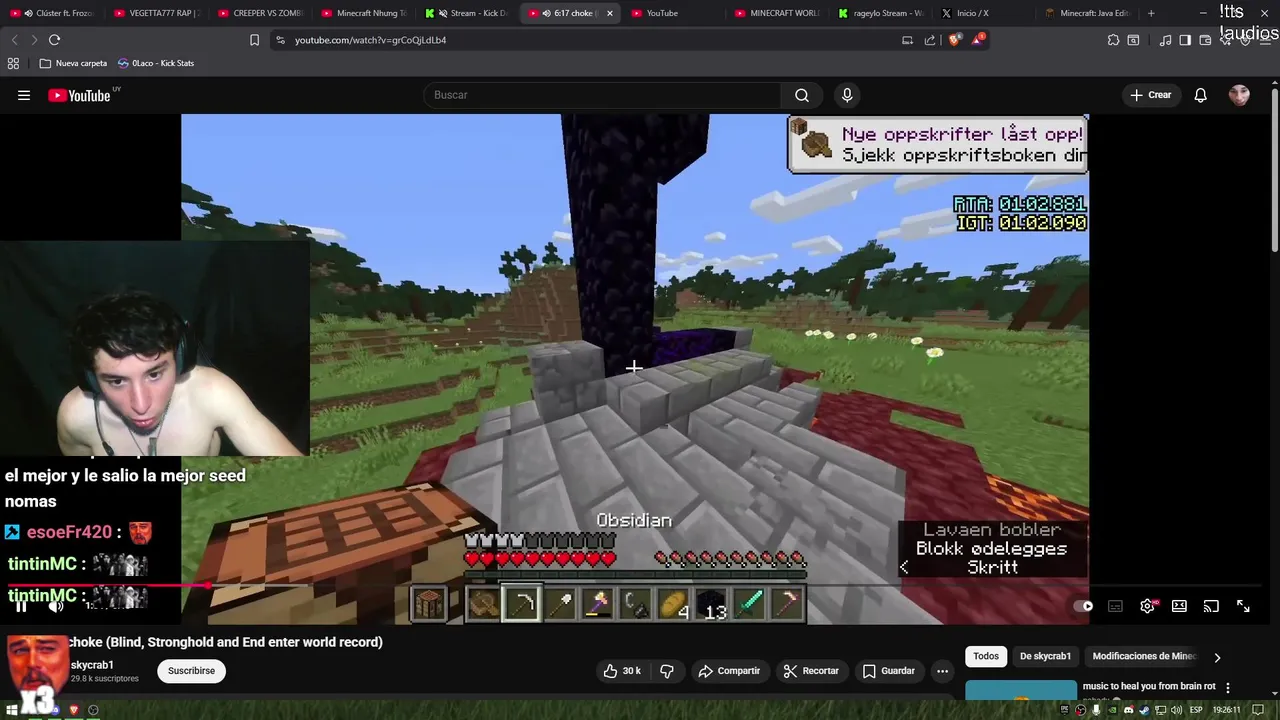Bookmark this page via bookmark icon
Viewport: 1280px width, 720px height.
[x=254, y=40]
